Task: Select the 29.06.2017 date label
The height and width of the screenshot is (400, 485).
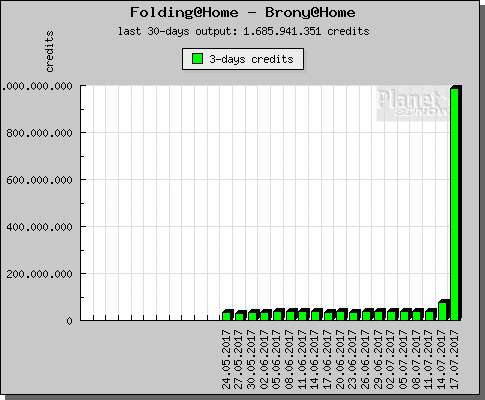Action: (x=378, y=359)
